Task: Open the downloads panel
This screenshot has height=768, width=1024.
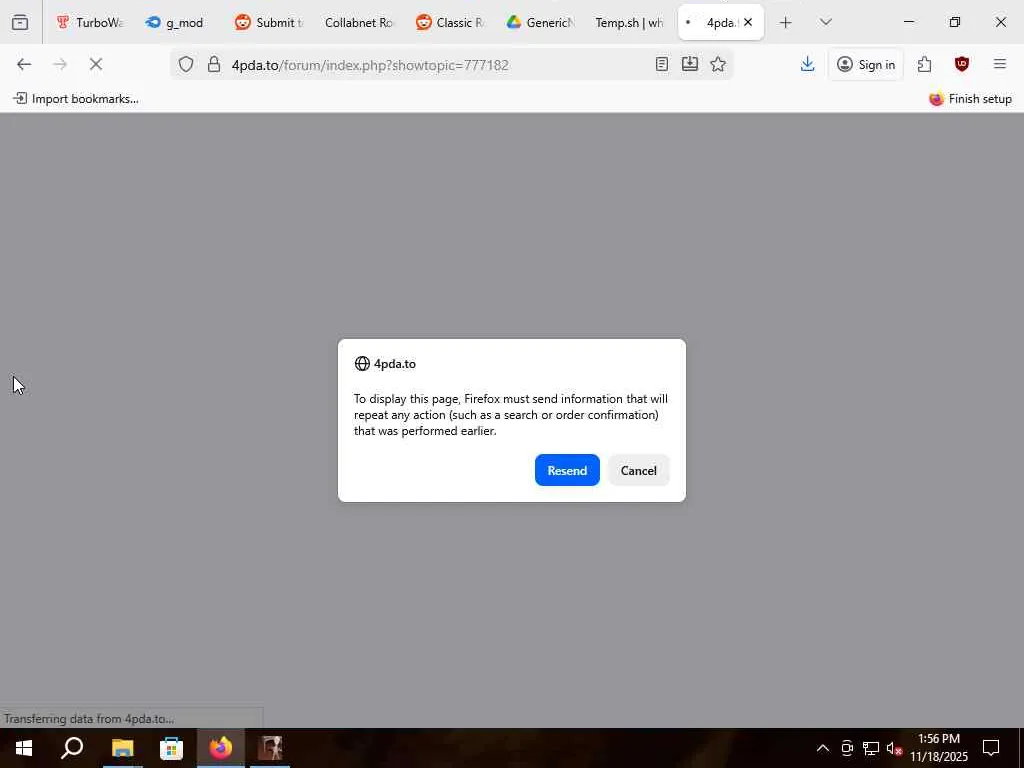Action: [807, 64]
